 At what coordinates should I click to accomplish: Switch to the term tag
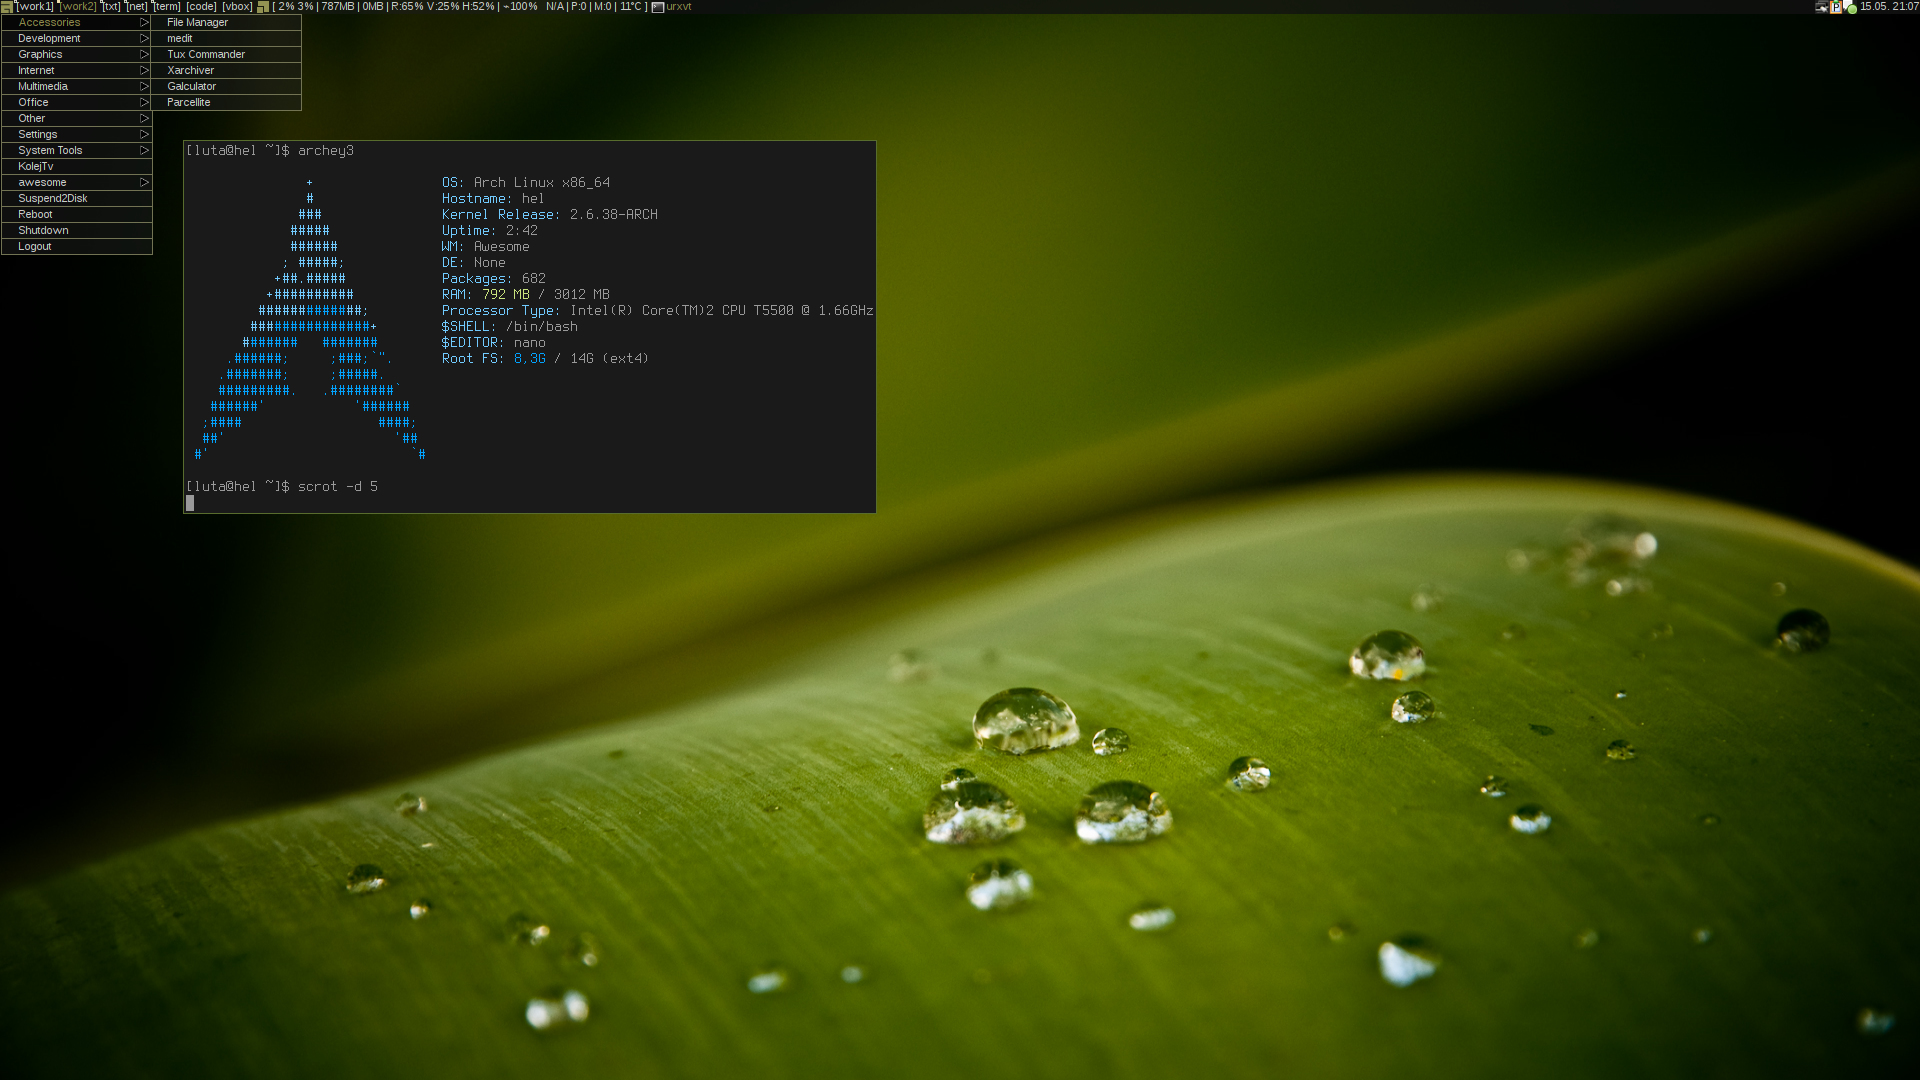[x=167, y=7]
